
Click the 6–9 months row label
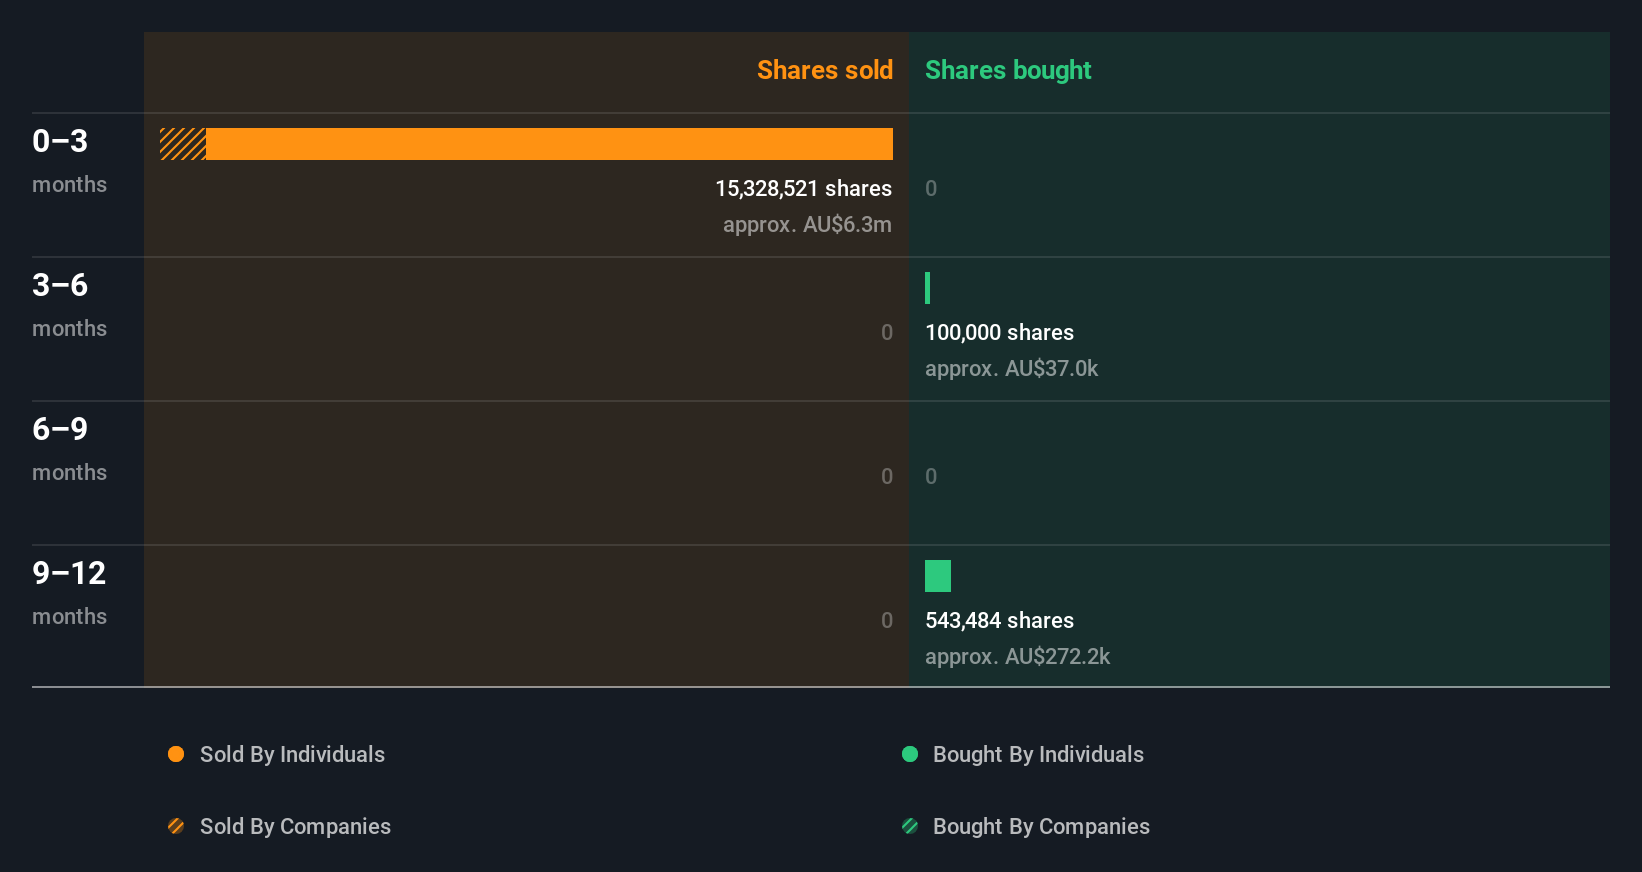pos(69,448)
